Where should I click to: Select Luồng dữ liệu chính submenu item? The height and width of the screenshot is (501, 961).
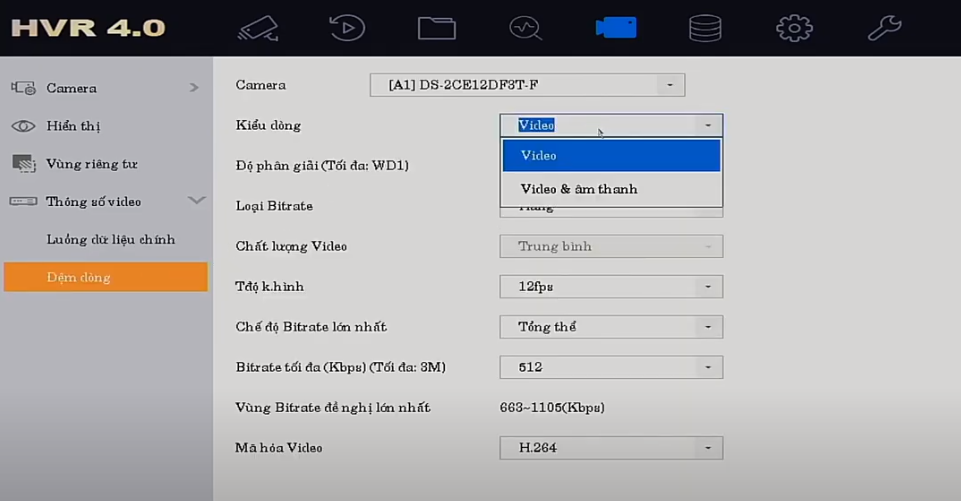tap(110, 240)
